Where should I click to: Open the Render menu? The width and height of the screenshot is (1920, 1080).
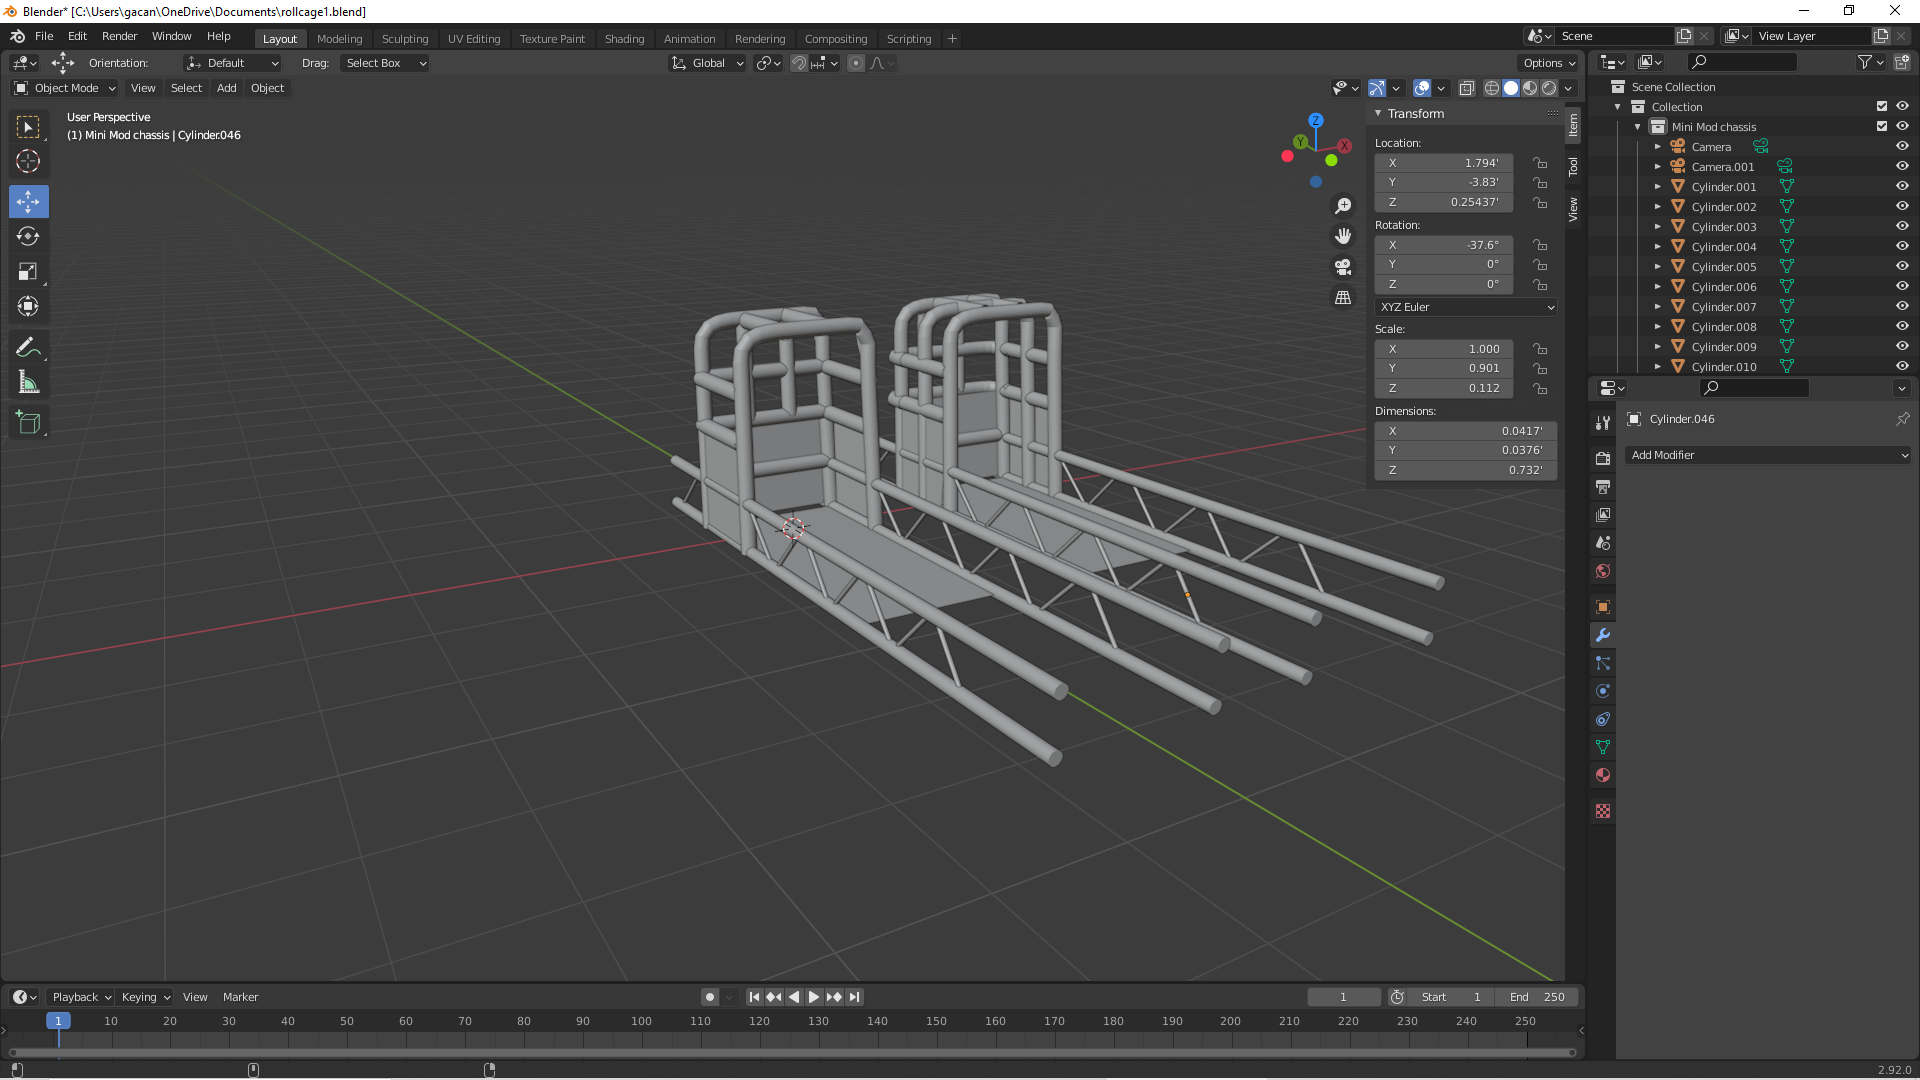(119, 36)
